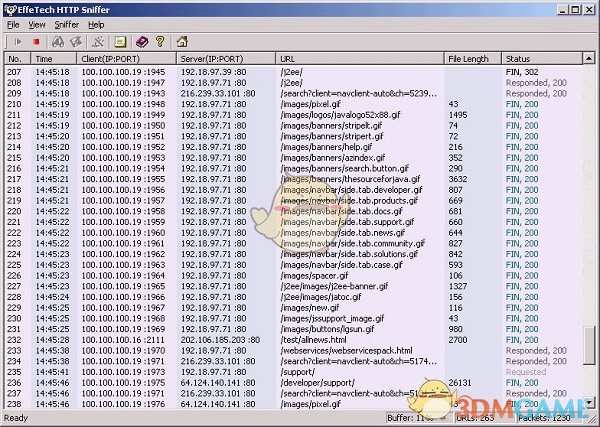Sort by the URL column header

click(x=360, y=59)
